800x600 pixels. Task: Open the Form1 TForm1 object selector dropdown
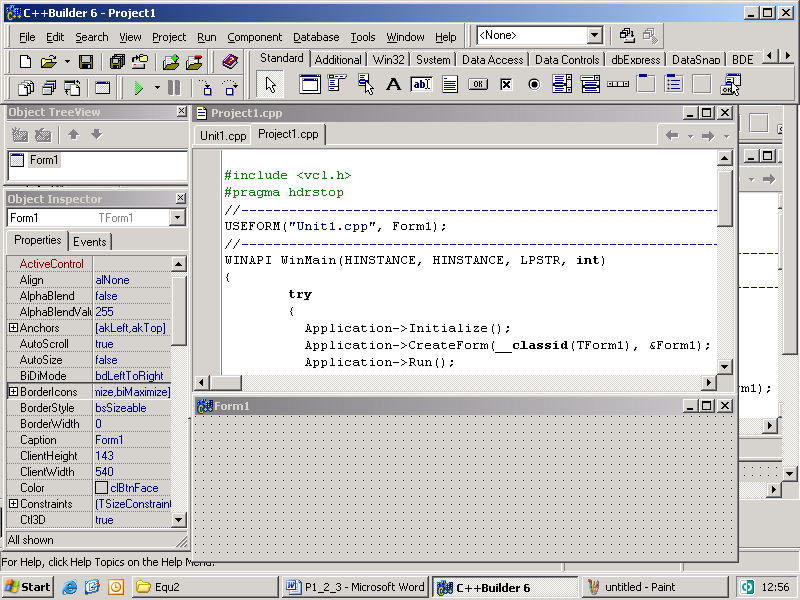pyautogui.click(x=177, y=218)
